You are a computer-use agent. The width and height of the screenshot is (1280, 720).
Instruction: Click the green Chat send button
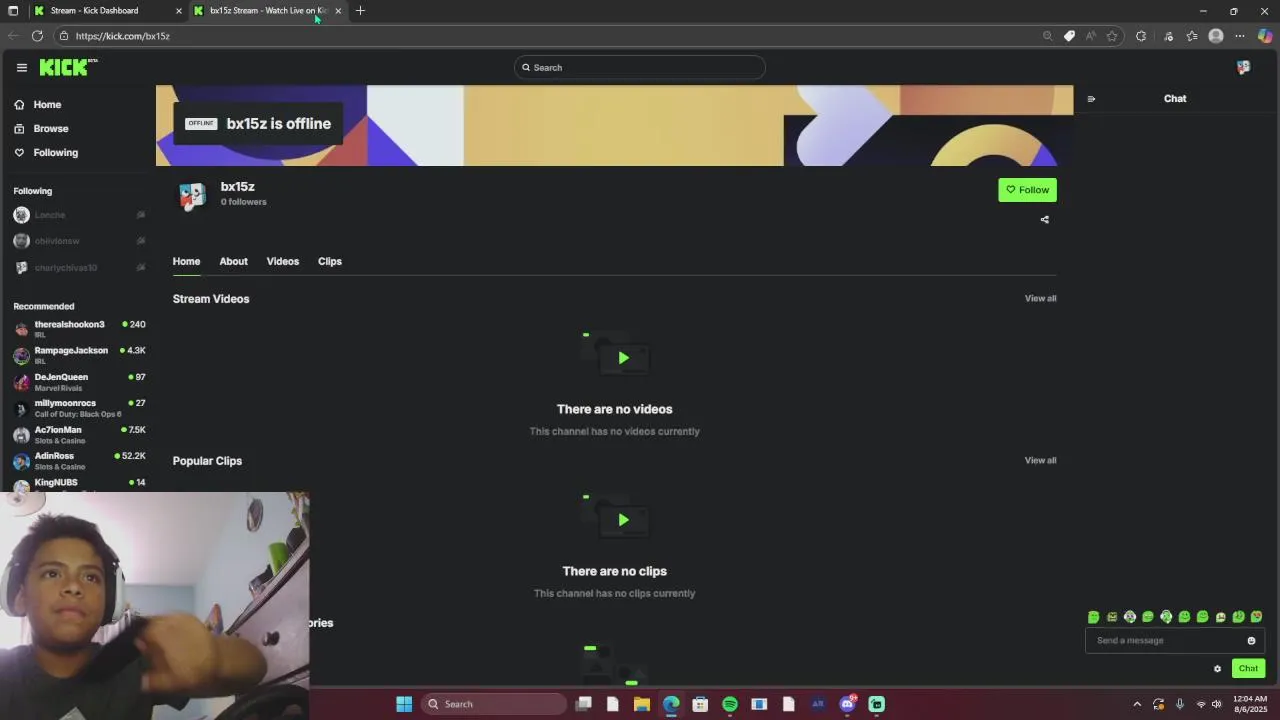tap(1248, 669)
